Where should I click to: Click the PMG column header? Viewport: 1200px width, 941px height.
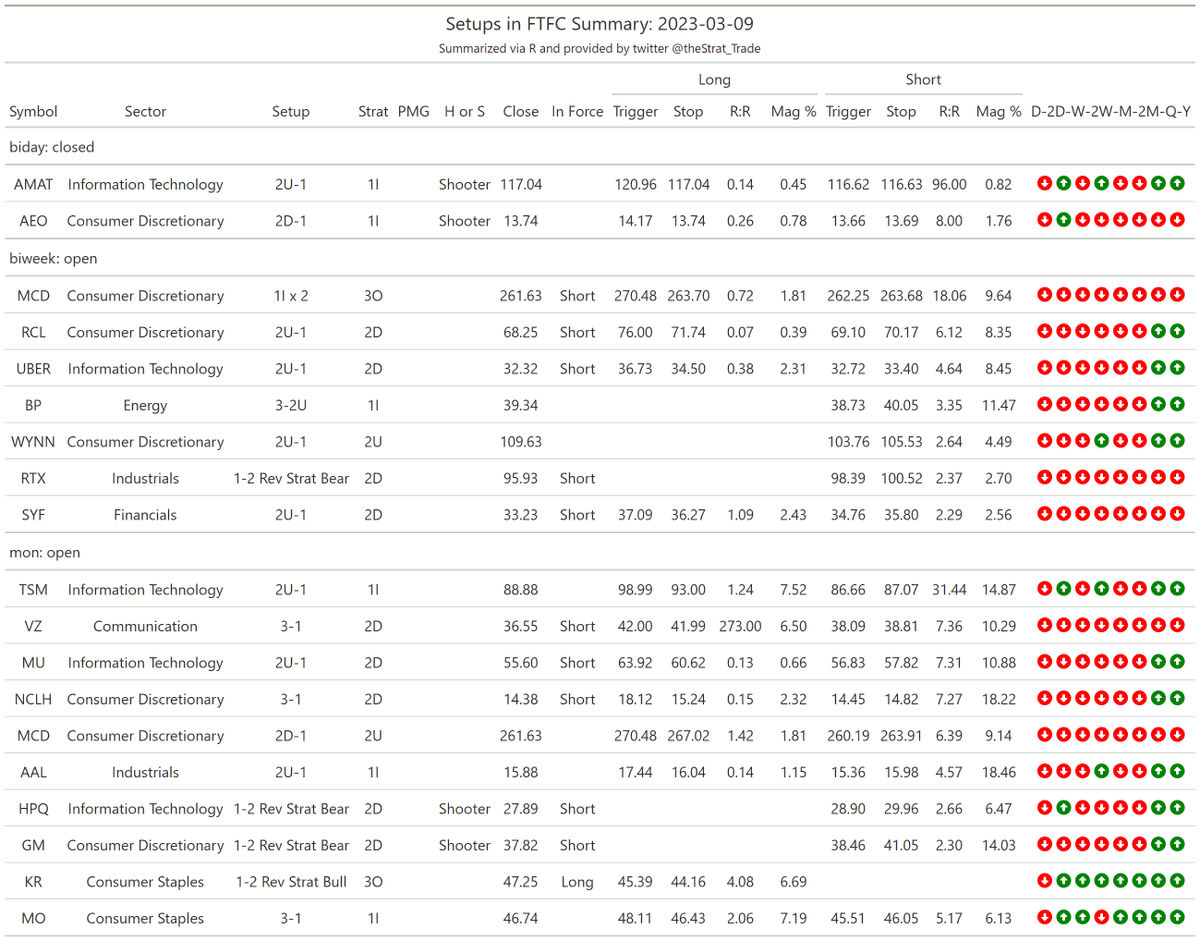(x=413, y=112)
